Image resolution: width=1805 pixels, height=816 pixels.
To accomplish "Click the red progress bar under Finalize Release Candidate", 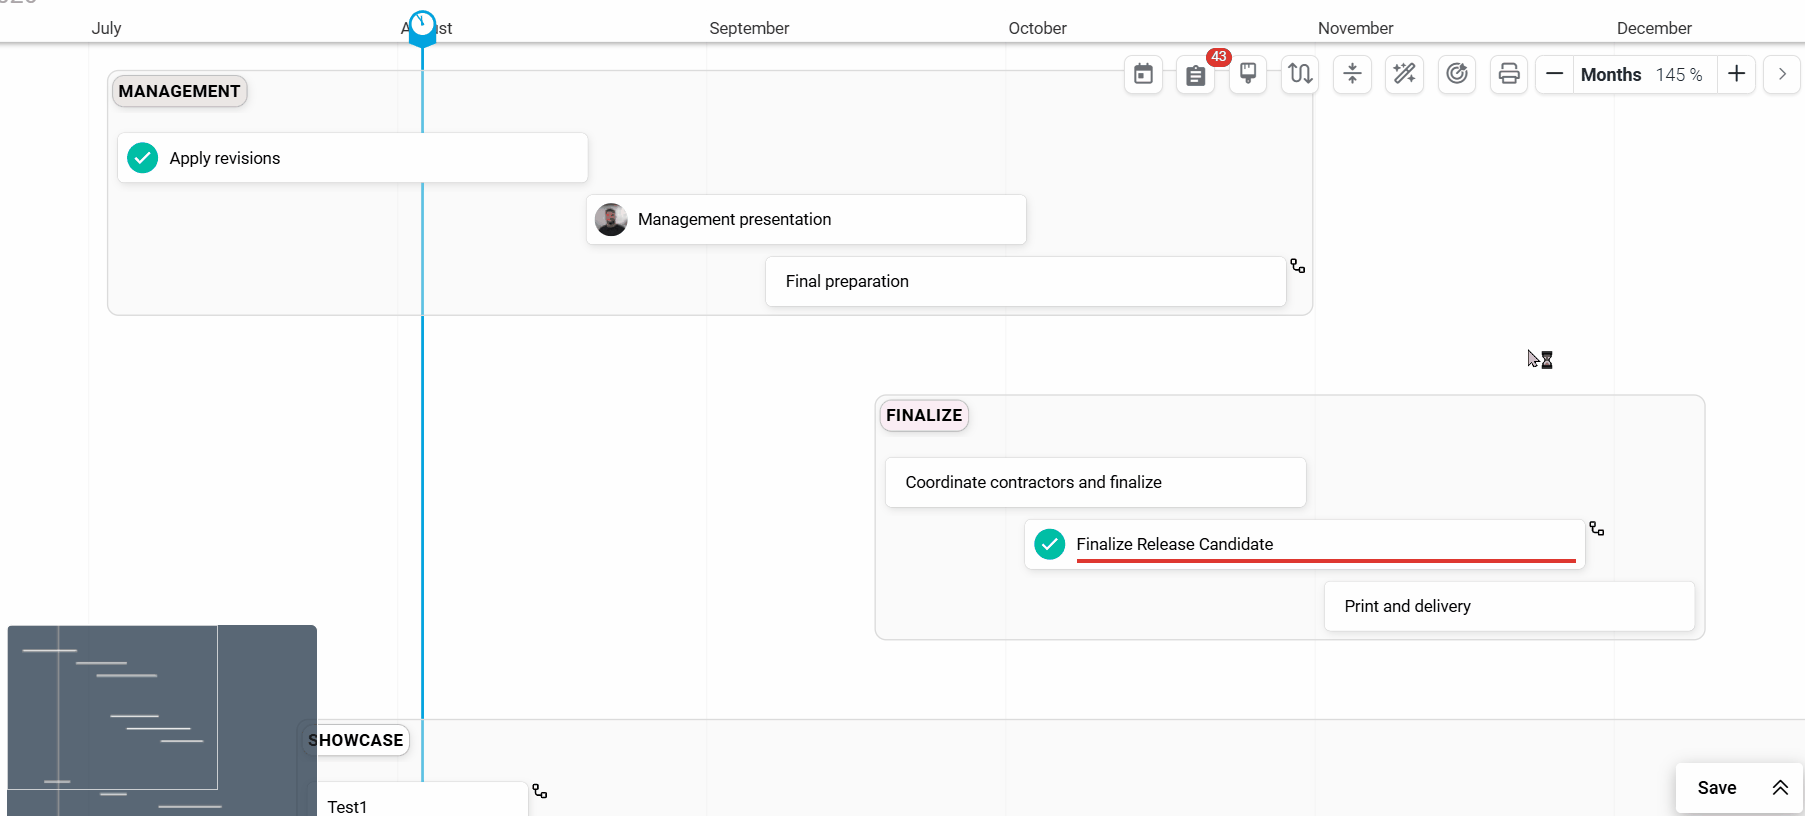I will point(1326,561).
